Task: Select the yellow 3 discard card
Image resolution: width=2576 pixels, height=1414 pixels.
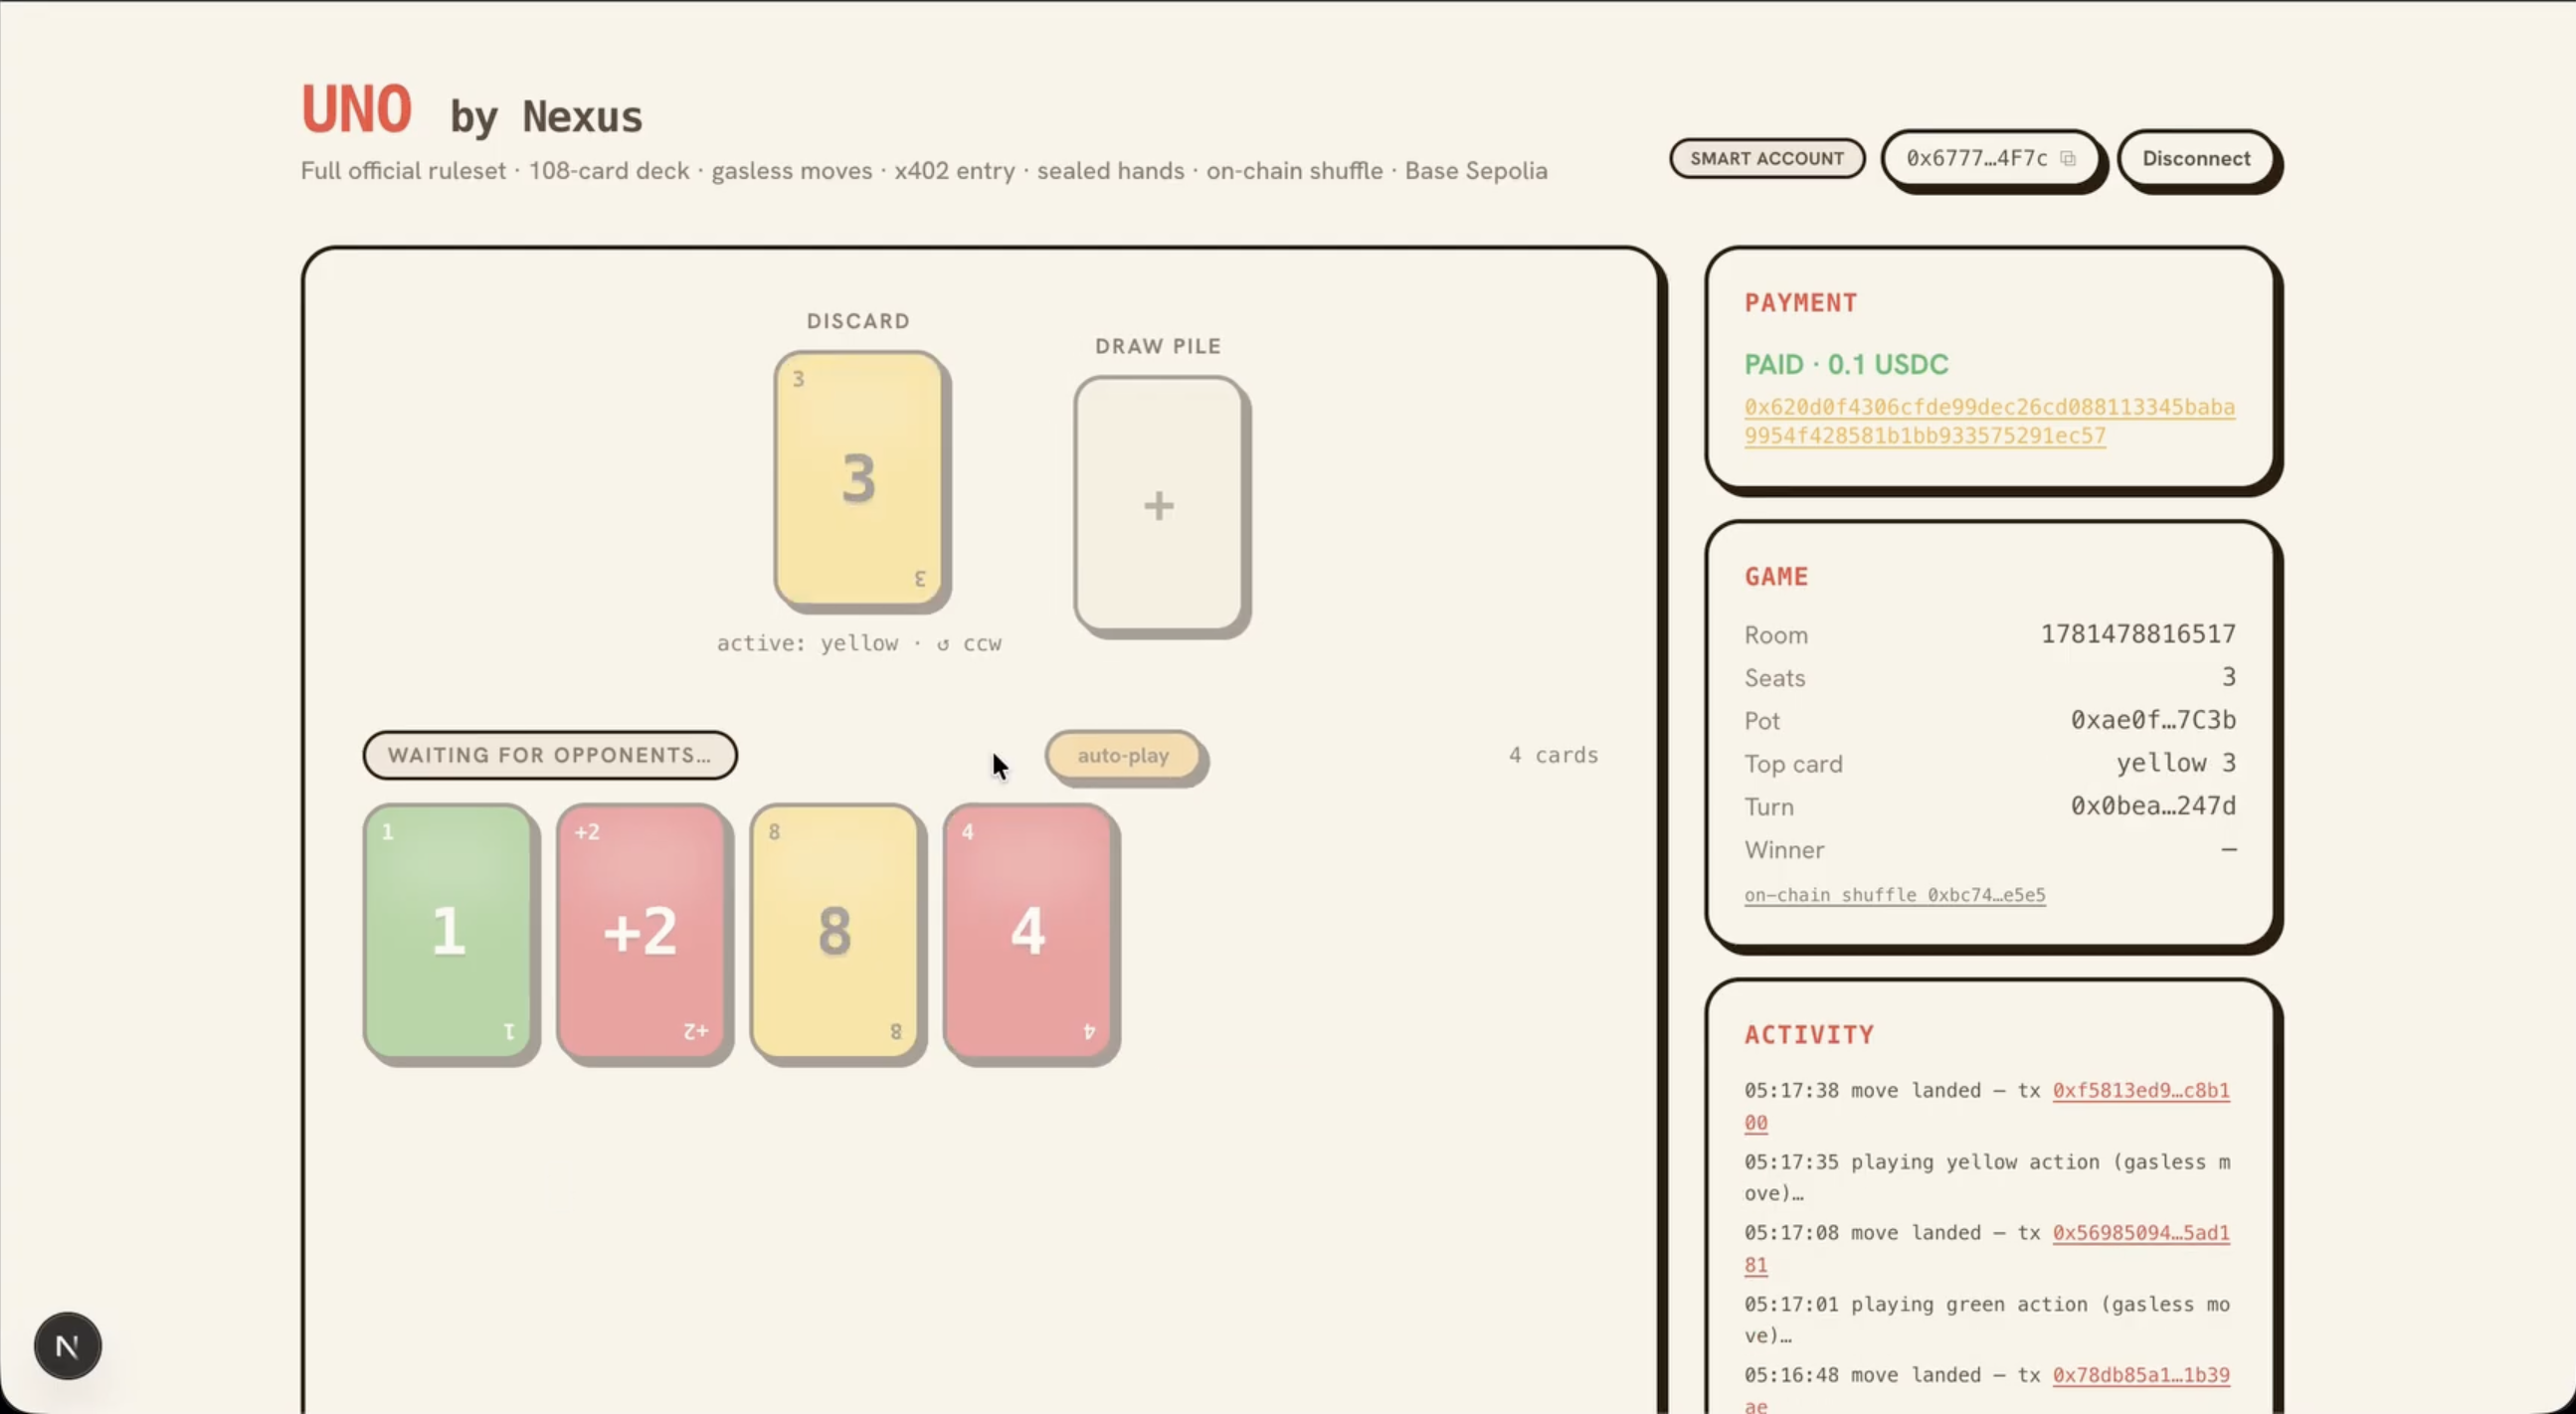Action: 859,479
